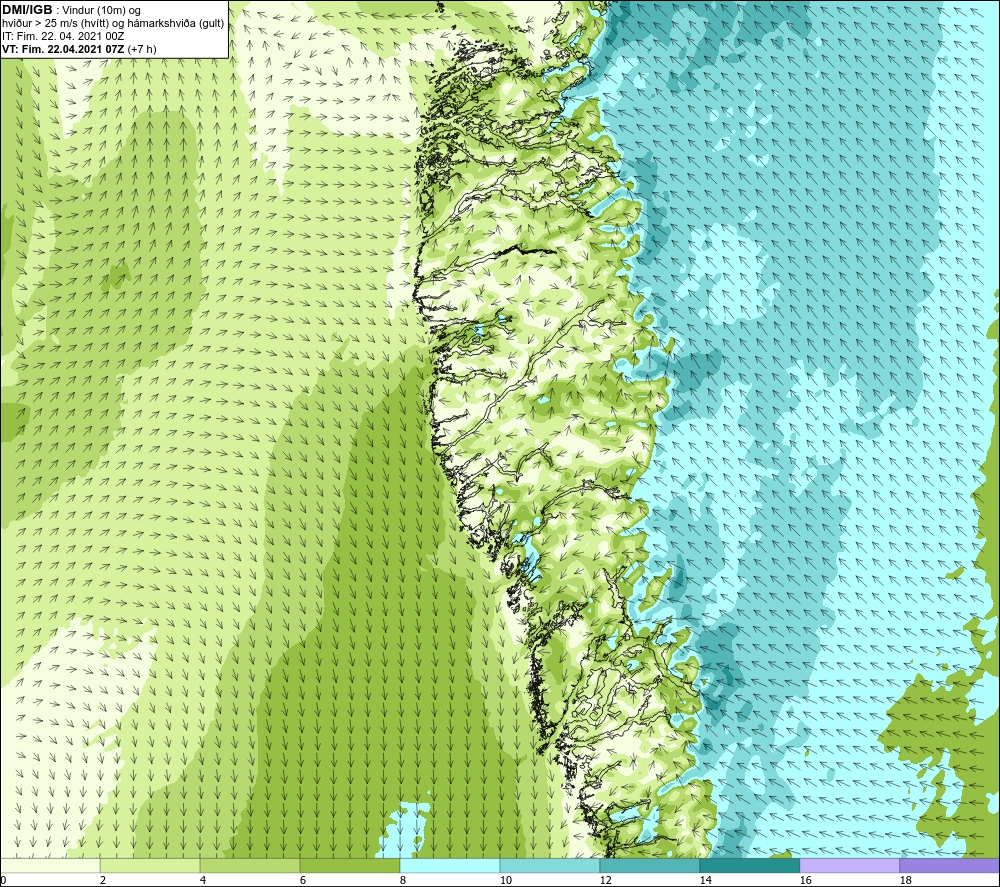Click the 2–4 m/s light green swatch
Viewport: 1000px width, 887px height.
(x=150, y=865)
